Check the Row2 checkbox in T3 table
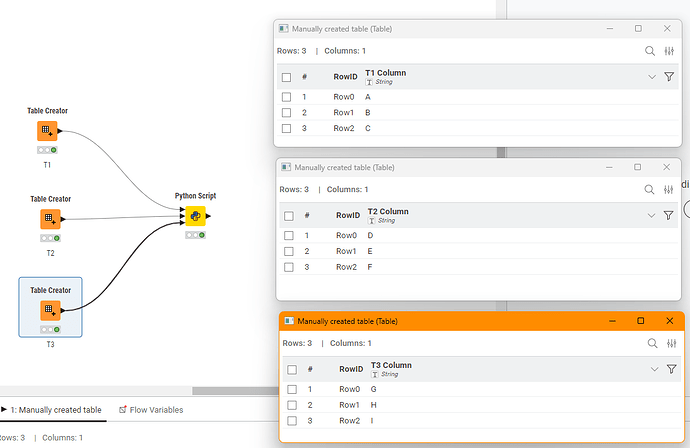This screenshot has width=690, height=448. click(292, 421)
